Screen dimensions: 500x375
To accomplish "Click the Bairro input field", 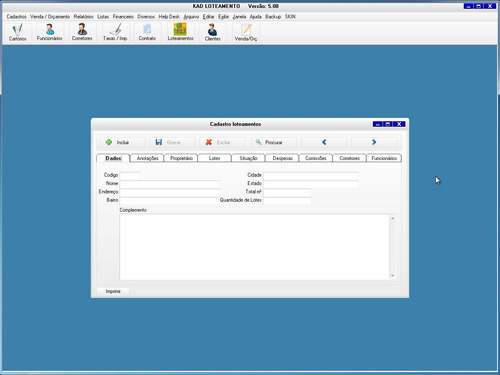I will pos(170,200).
